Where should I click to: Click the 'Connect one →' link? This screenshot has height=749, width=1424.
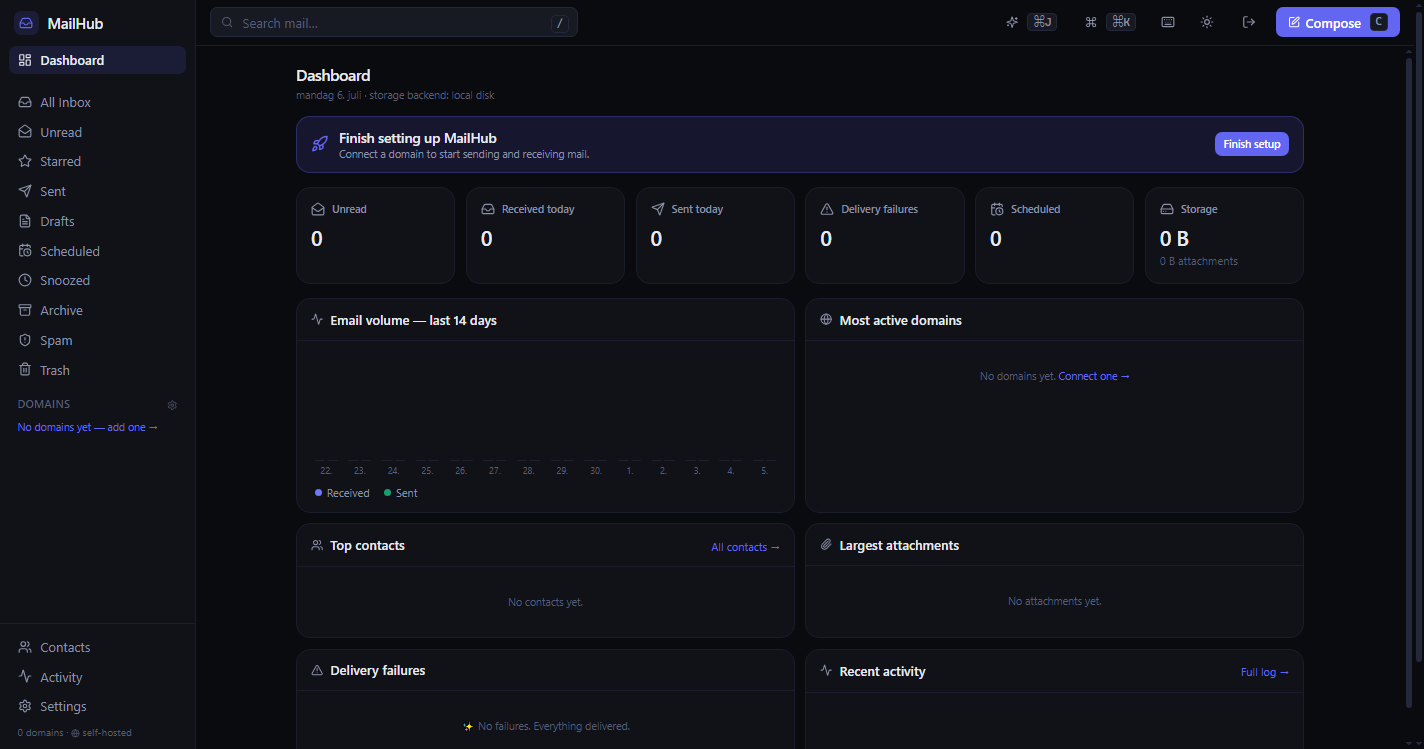pyautogui.click(x=1094, y=376)
